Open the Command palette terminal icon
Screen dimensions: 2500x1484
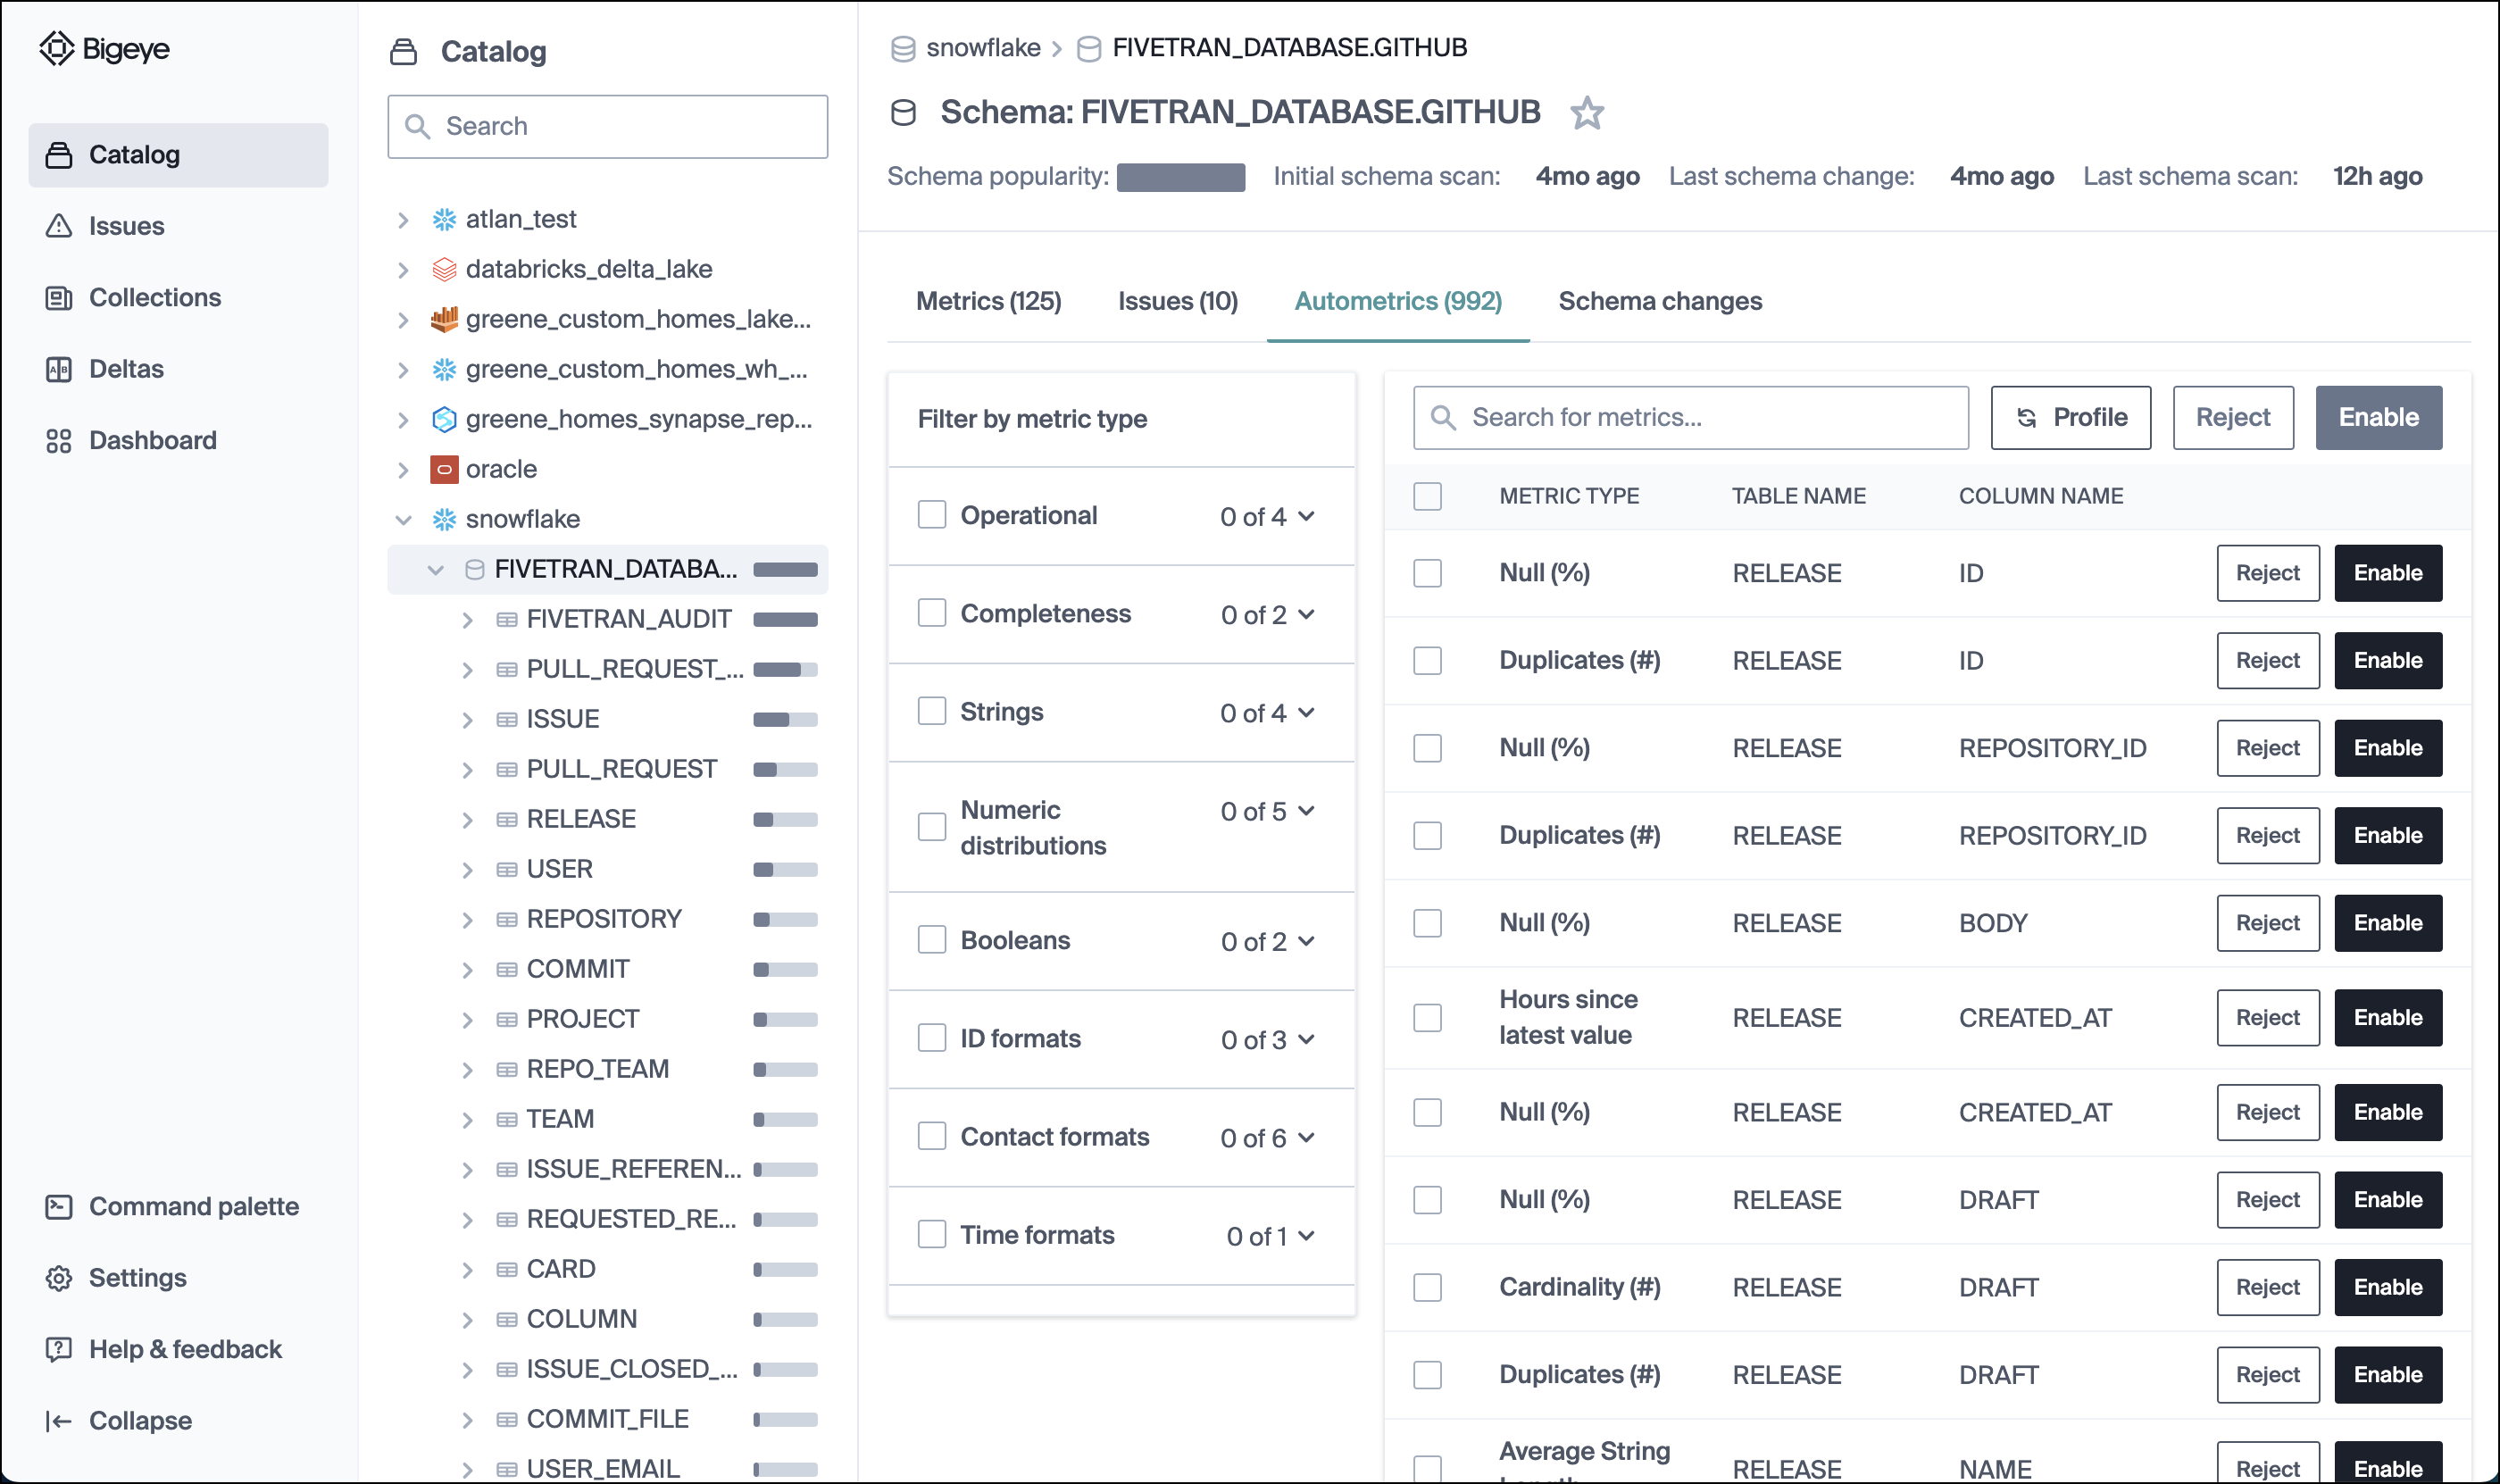(x=59, y=1207)
